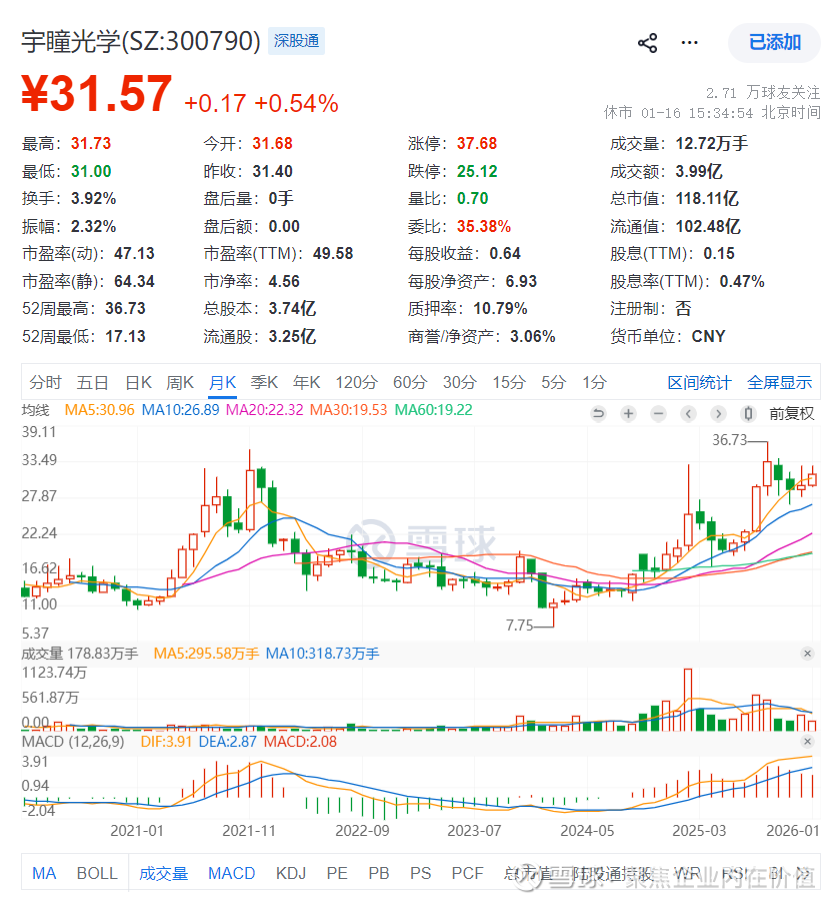The image size is (840, 903).
Task: Open 区间统计 range statistics
Action: [699, 382]
